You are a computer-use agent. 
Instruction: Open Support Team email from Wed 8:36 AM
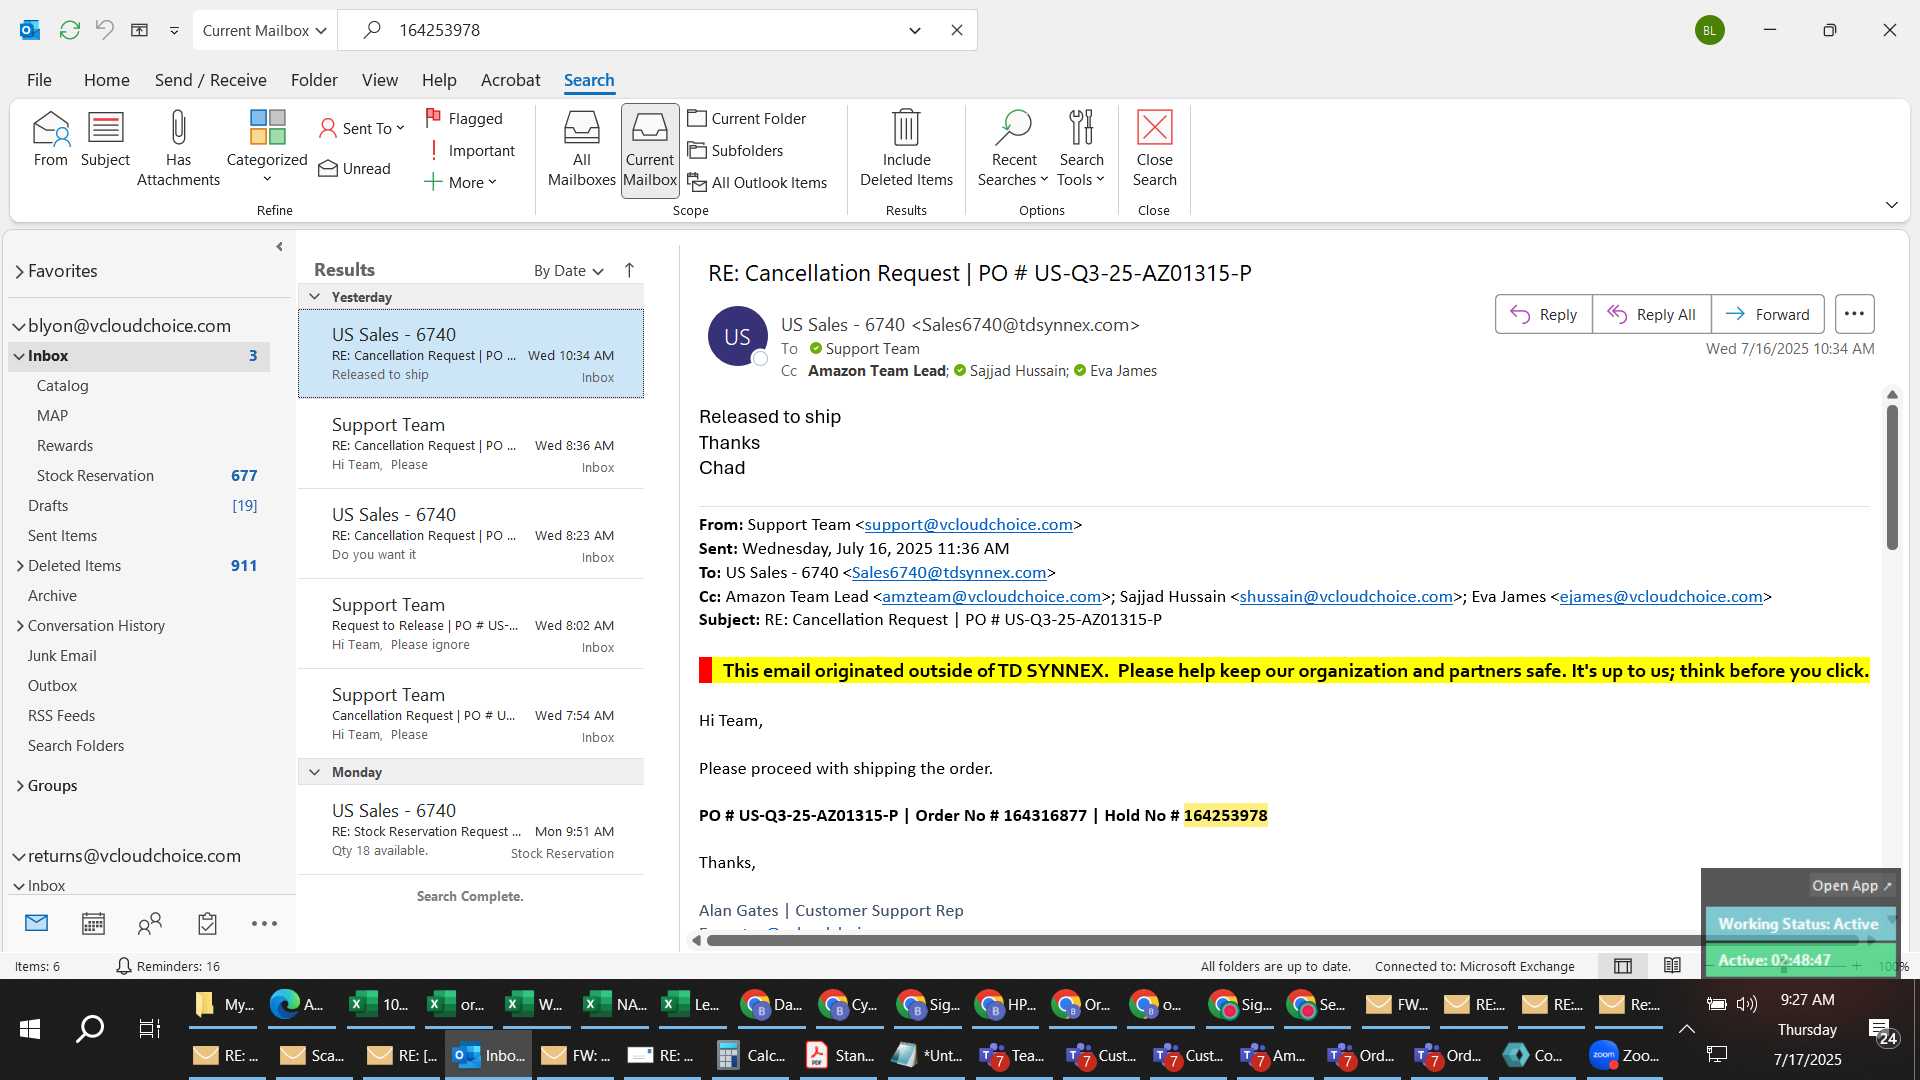click(x=471, y=444)
